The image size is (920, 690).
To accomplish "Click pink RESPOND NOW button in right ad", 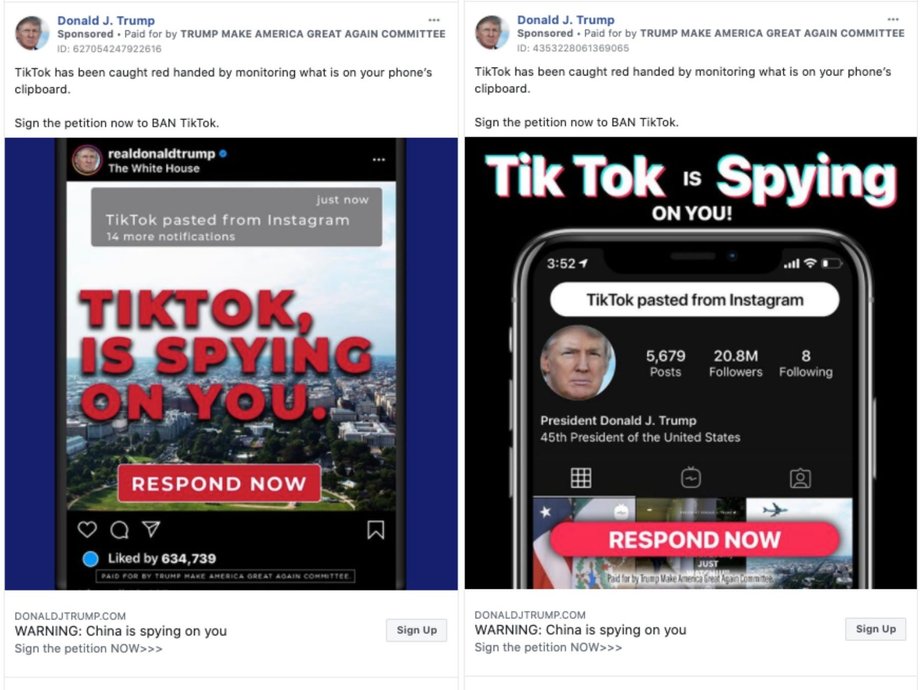I will [695, 539].
